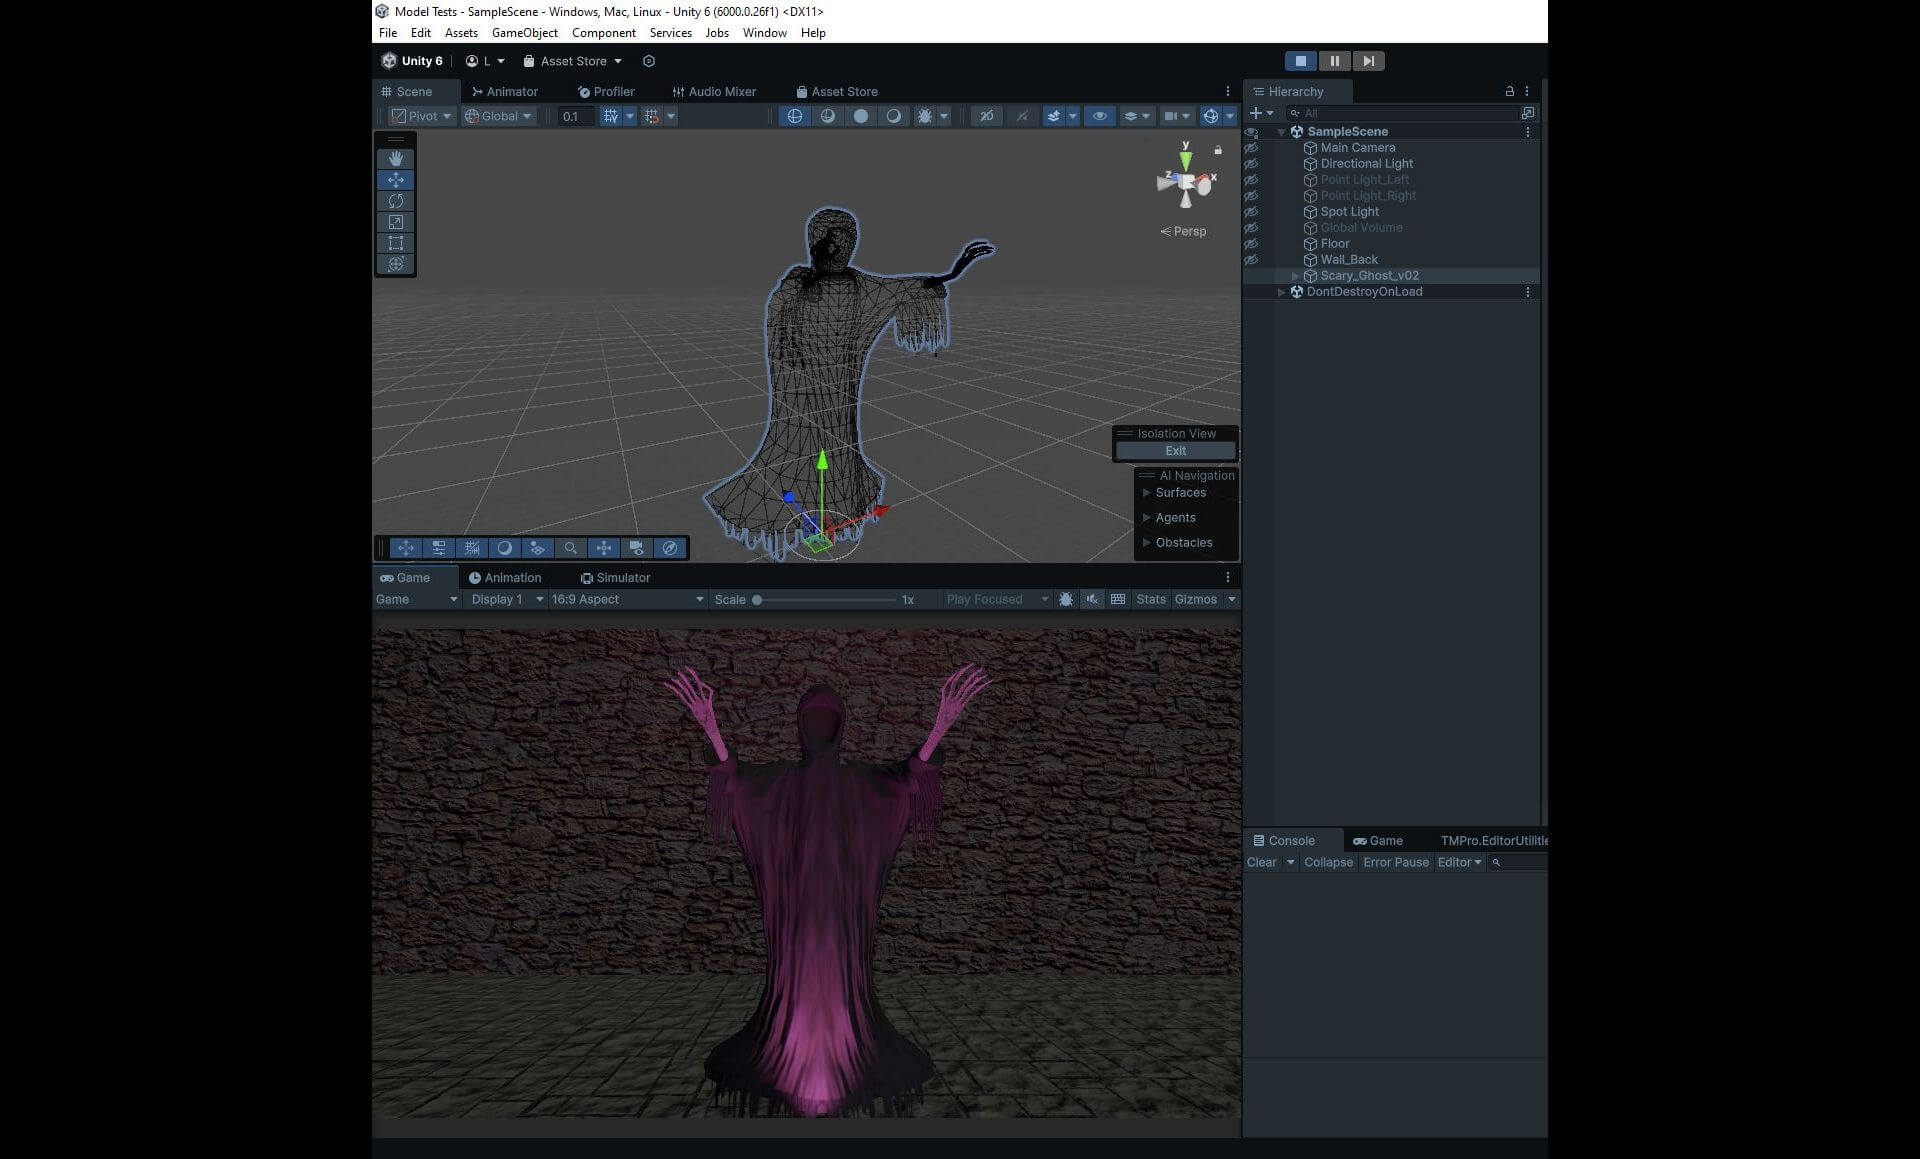Clear the Console log

click(x=1261, y=862)
